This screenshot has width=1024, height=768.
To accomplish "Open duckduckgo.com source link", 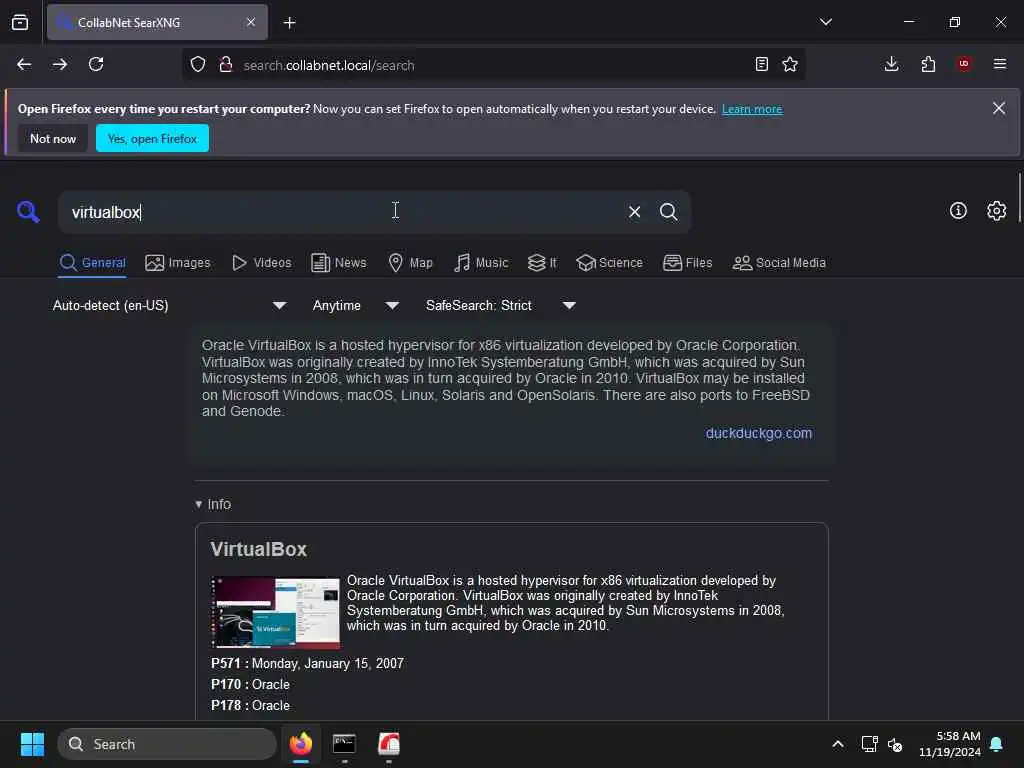I will pyautogui.click(x=758, y=433).
